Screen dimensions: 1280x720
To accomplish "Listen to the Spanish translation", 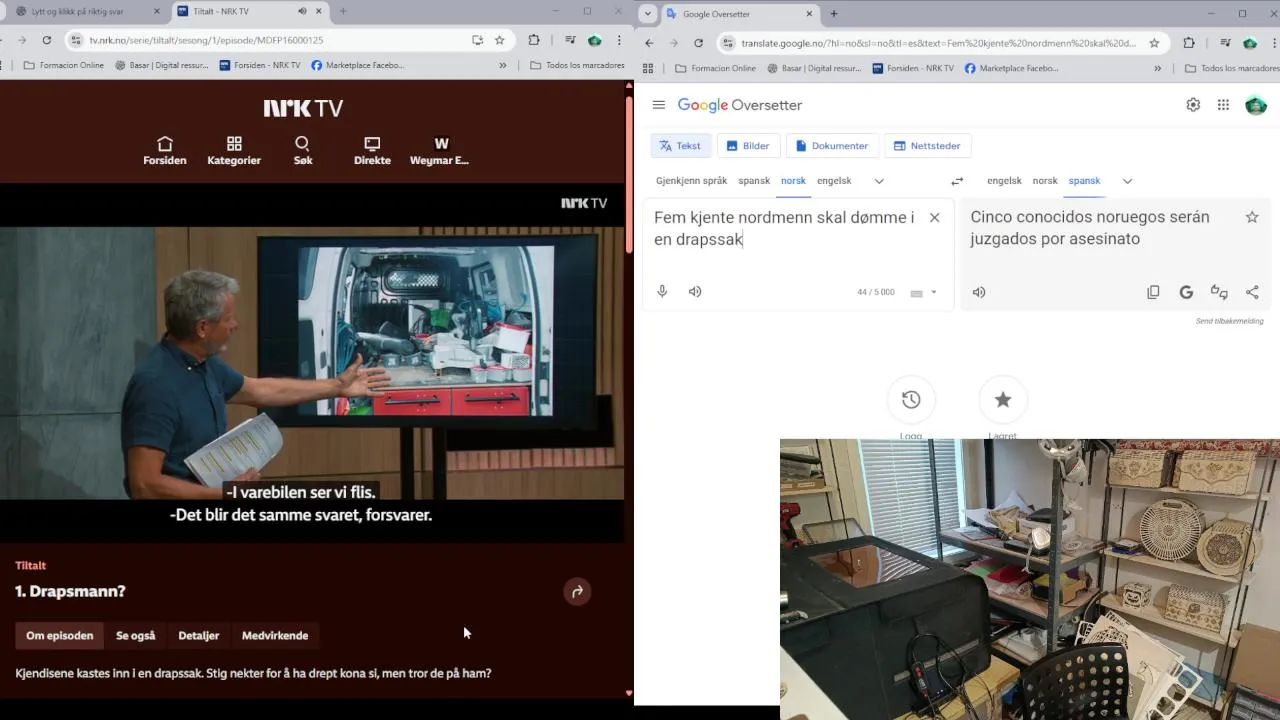I will 979,292.
